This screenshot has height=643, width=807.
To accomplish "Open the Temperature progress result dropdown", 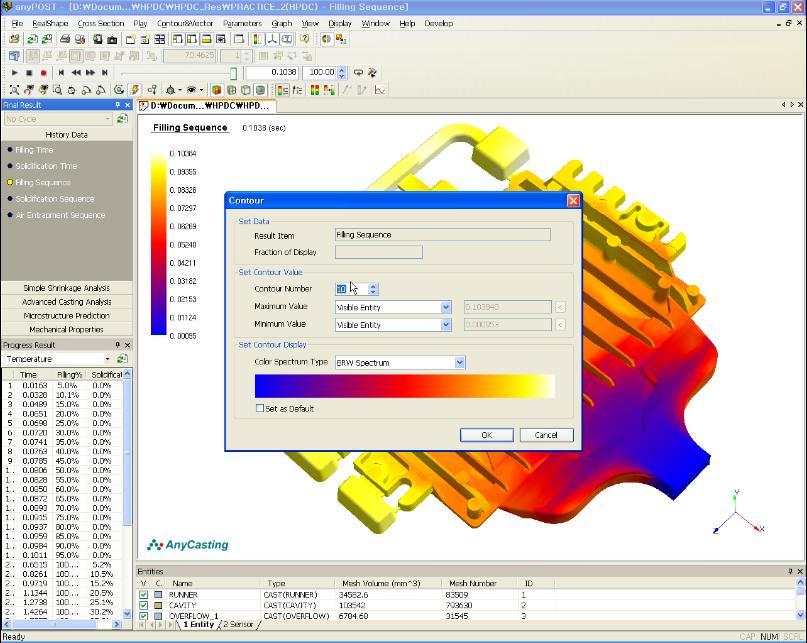I will [108, 359].
